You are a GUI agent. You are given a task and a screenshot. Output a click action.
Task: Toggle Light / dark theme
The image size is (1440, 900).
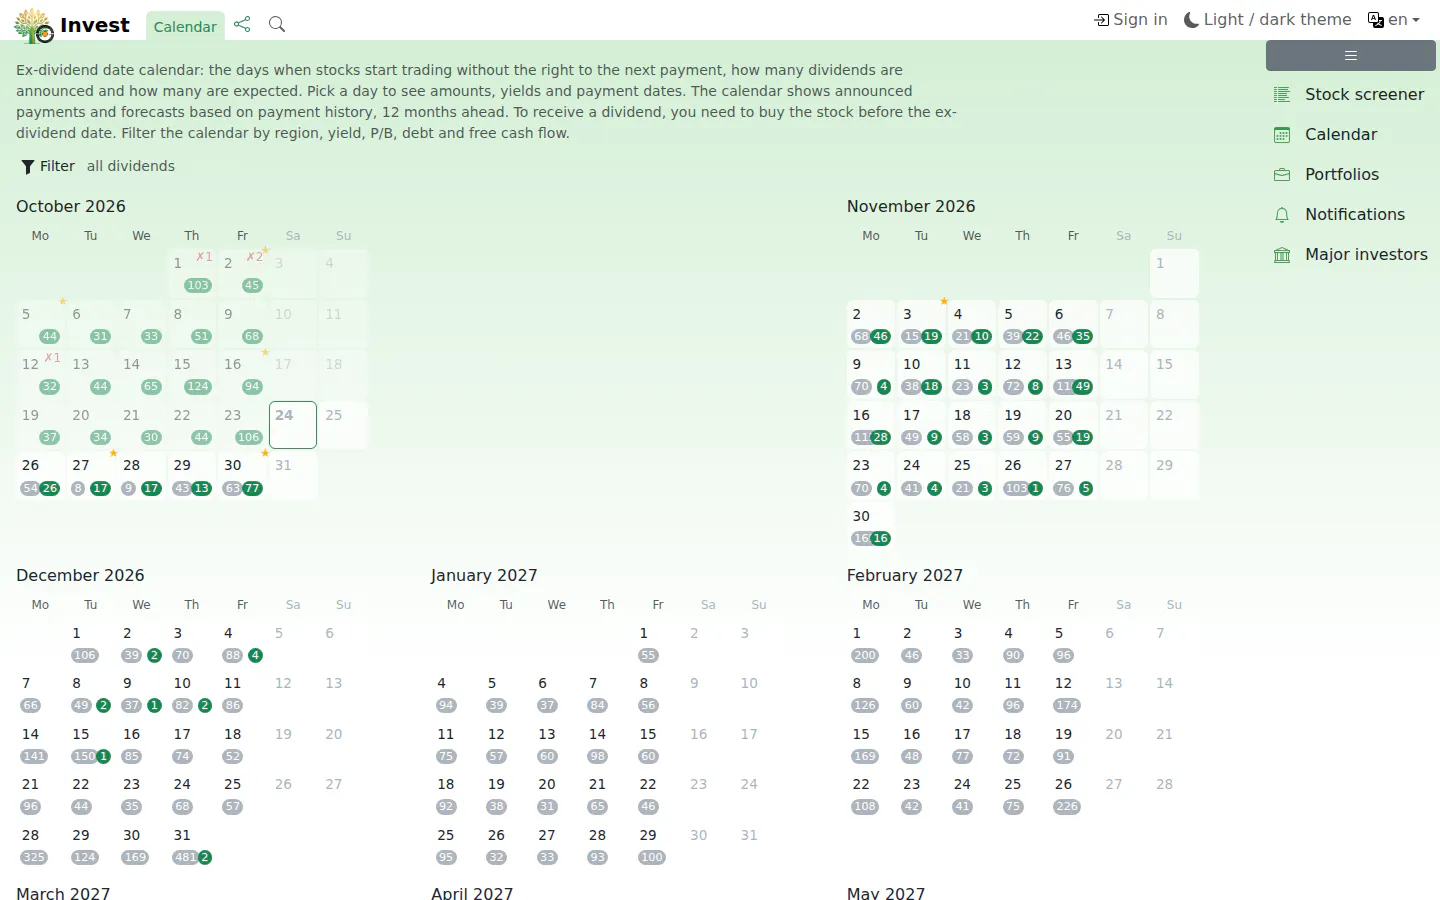(x=1267, y=20)
